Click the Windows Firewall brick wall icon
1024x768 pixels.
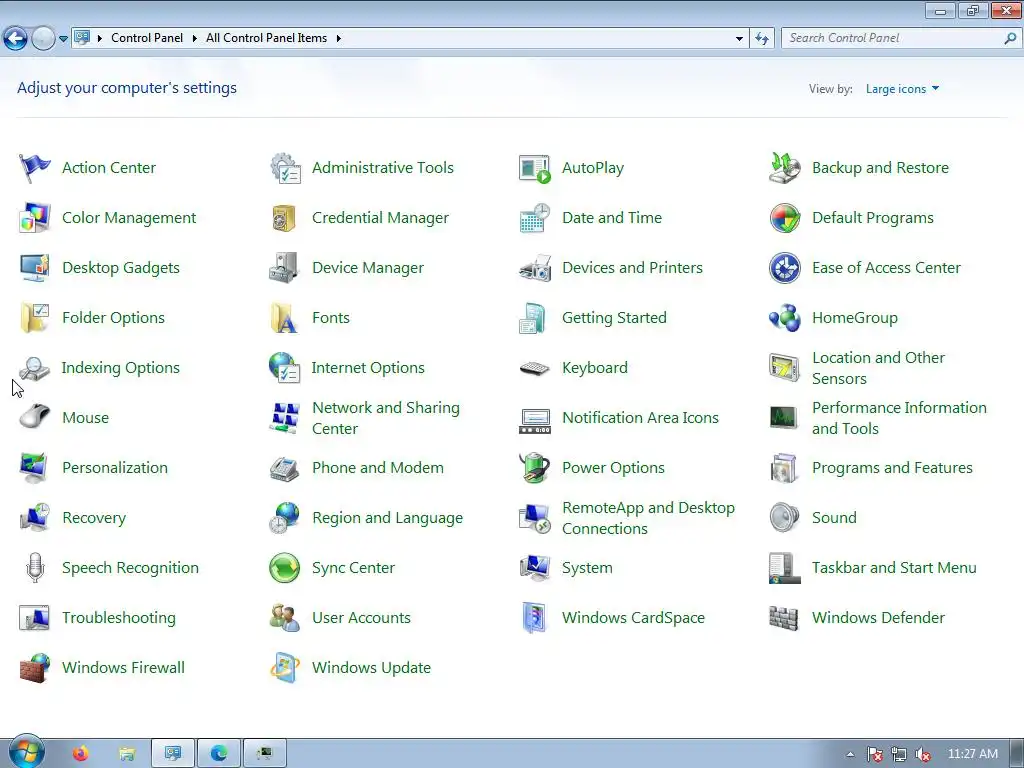pyautogui.click(x=35, y=667)
